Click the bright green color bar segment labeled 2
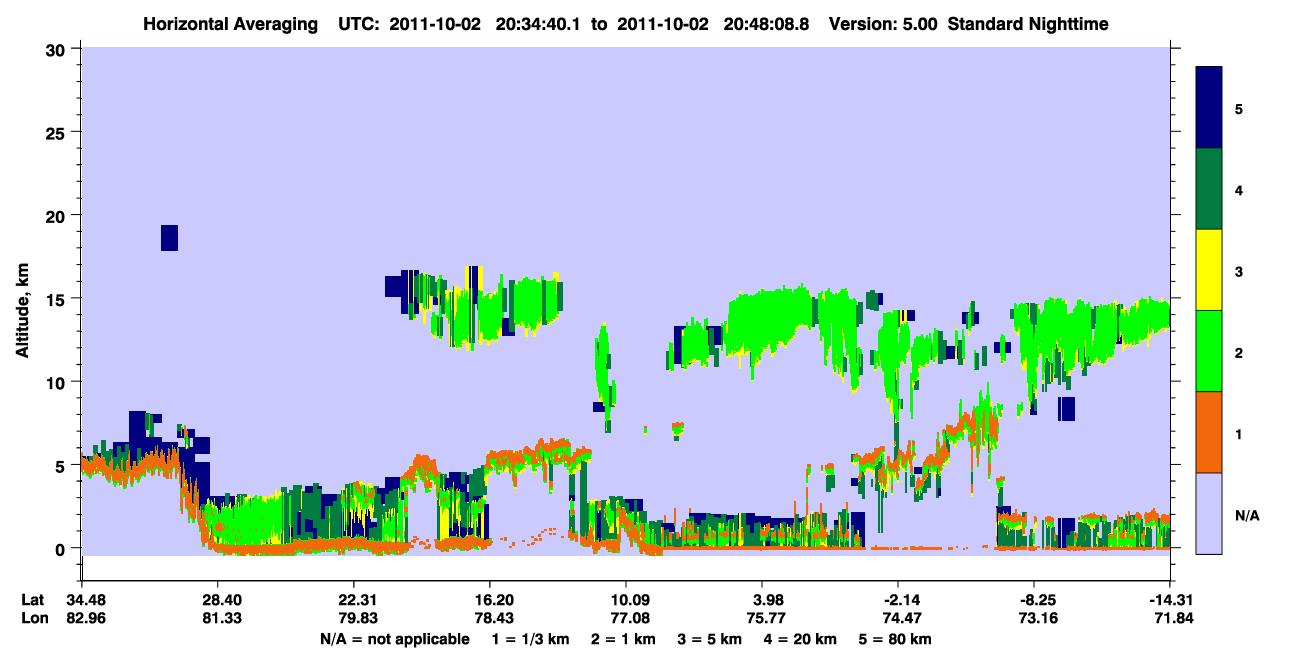The height and width of the screenshot is (667, 1300). [1209, 351]
